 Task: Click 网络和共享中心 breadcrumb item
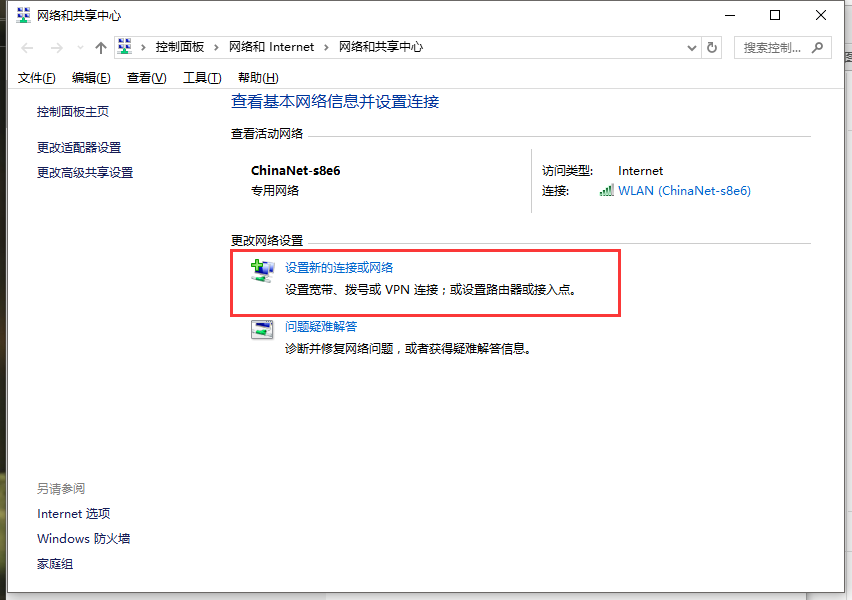coord(381,47)
